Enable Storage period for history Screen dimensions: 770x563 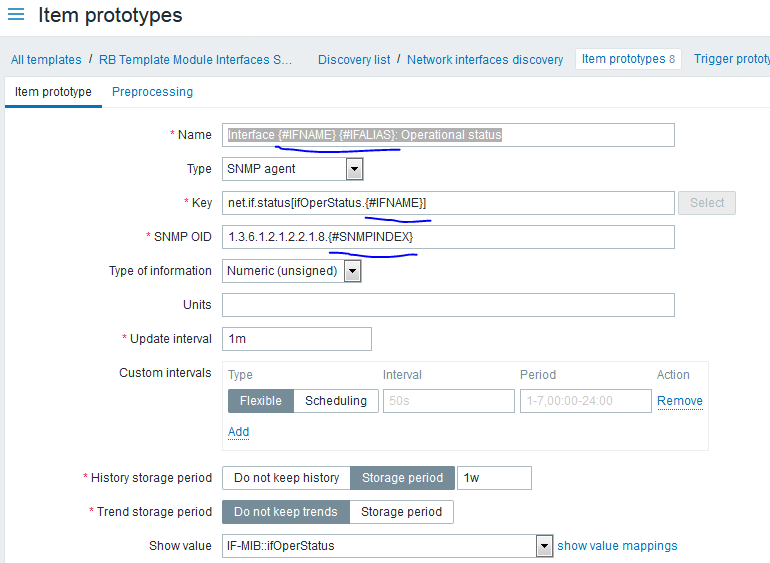[402, 478]
